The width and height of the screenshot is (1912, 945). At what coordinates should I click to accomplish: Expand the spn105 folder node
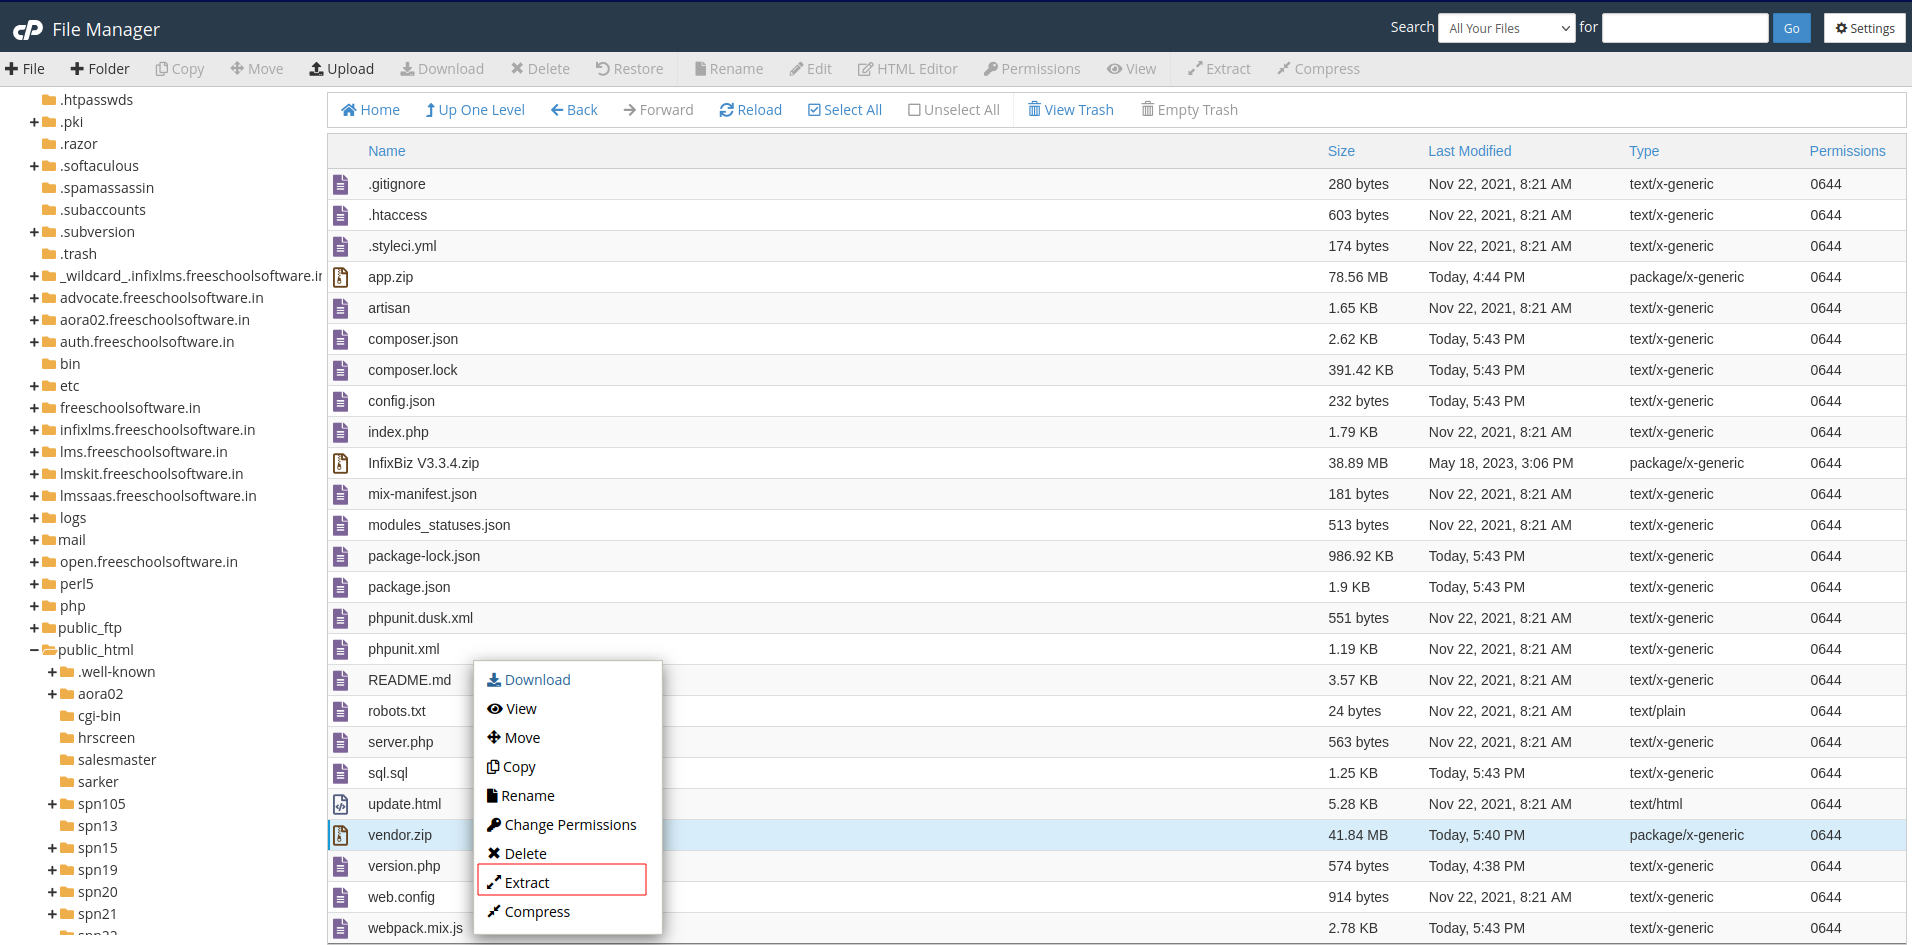tap(53, 804)
